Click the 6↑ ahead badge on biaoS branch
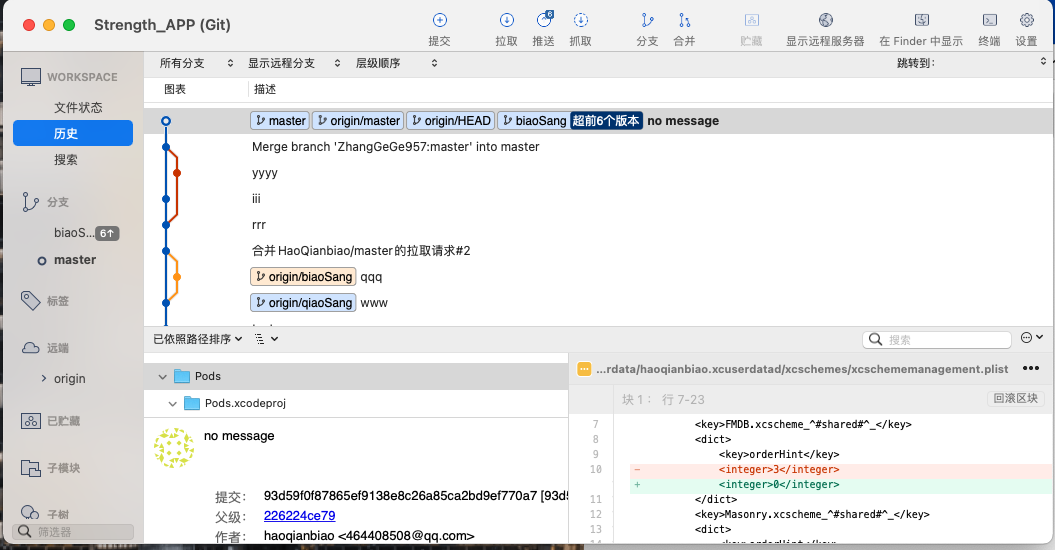Viewport: 1055px width, 550px height. pos(107,234)
